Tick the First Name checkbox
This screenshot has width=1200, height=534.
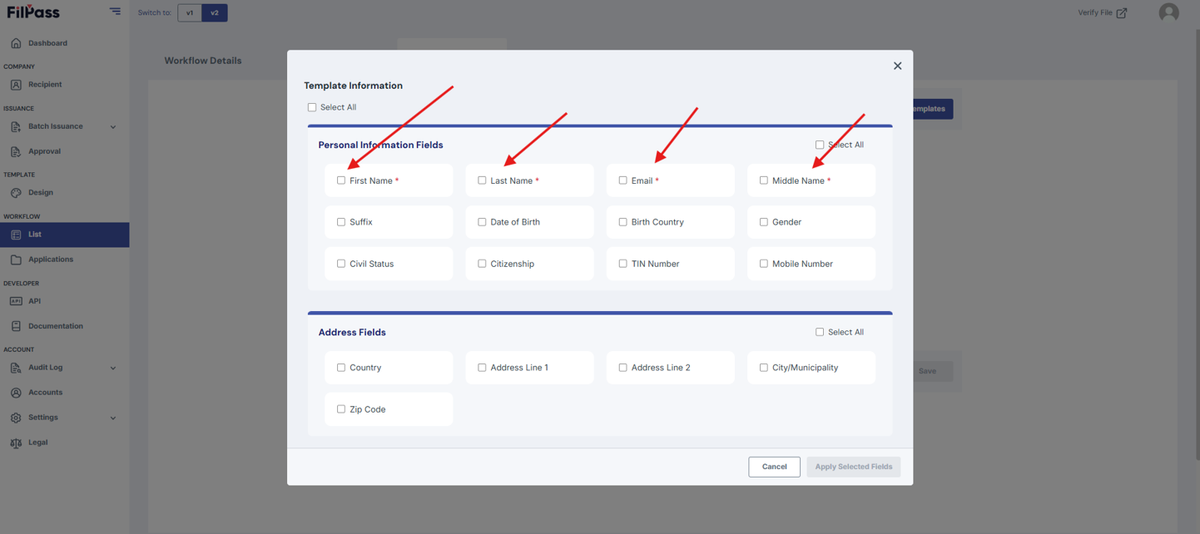pos(341,180)
